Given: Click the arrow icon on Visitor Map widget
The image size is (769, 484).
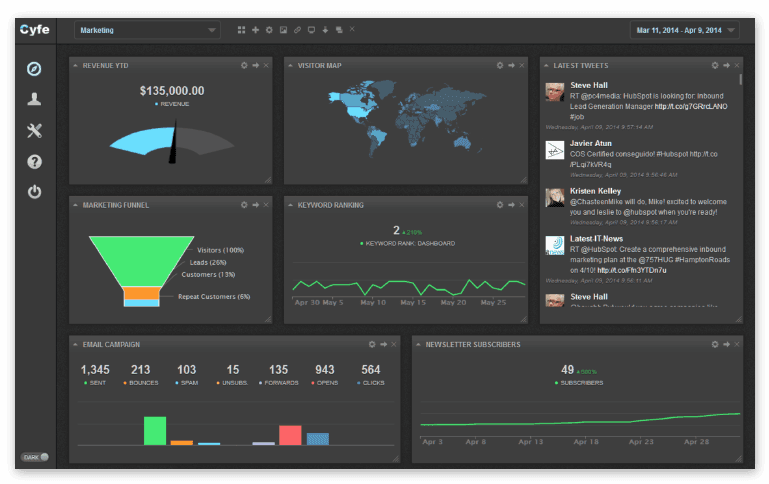Looking at the screenshot, I should (x=511, y=65).
